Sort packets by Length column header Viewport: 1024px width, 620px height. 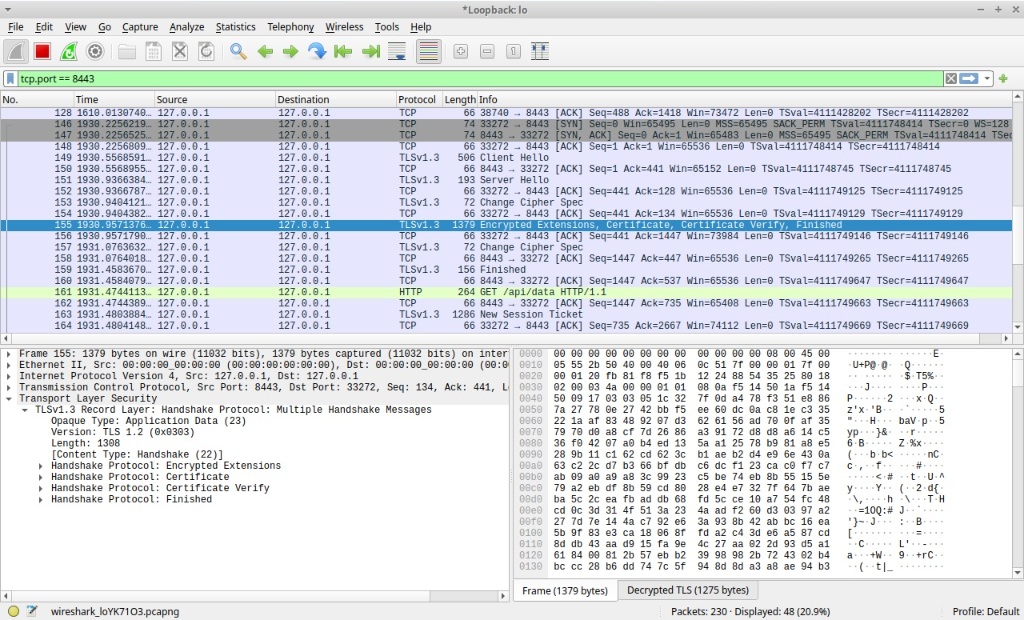(460, 99)
